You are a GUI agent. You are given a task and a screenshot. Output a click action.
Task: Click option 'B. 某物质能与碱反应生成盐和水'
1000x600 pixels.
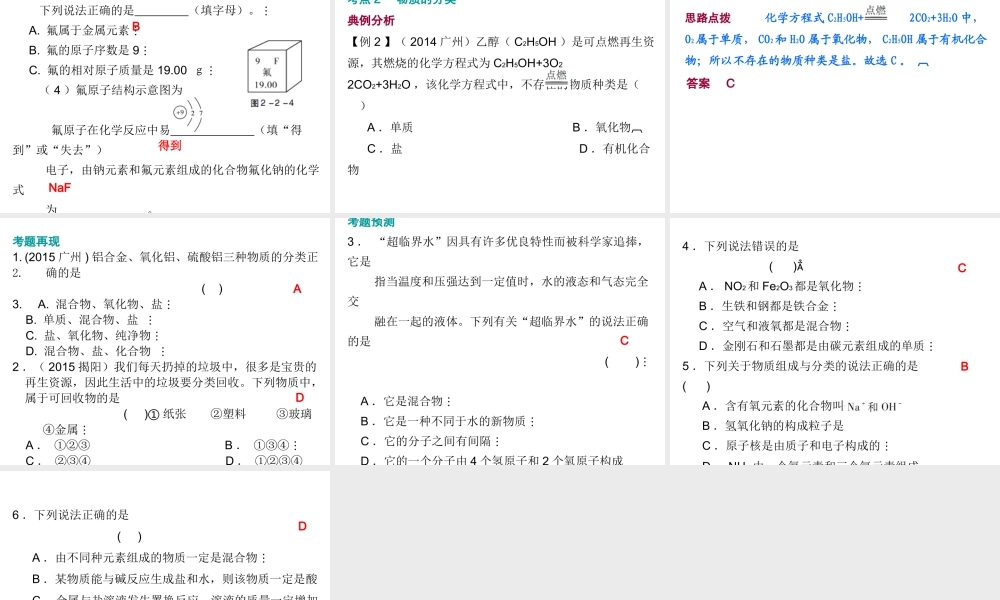click(x=175, y=579)
